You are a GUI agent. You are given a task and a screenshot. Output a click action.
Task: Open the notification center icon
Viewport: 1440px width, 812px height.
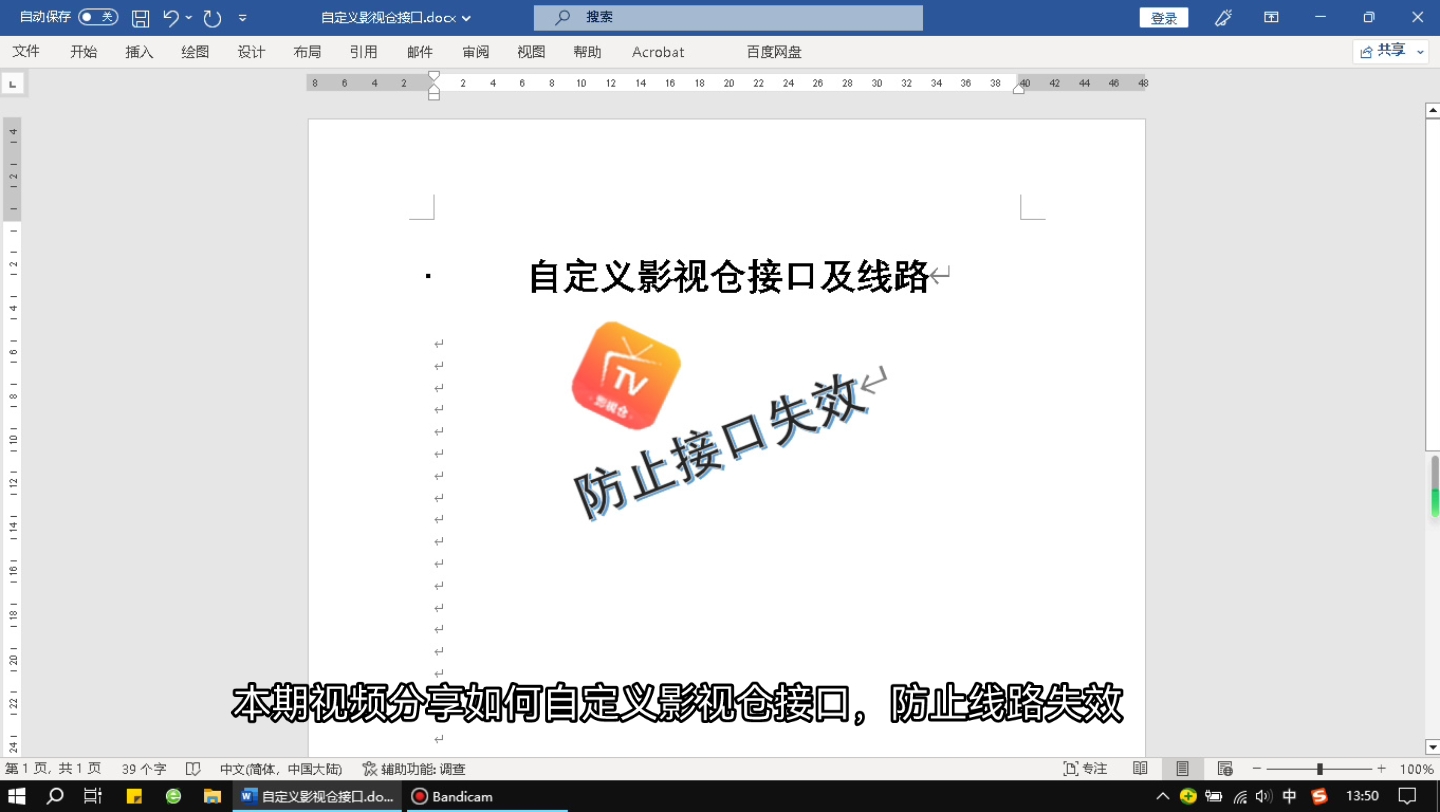click(x=1408, y=797)
